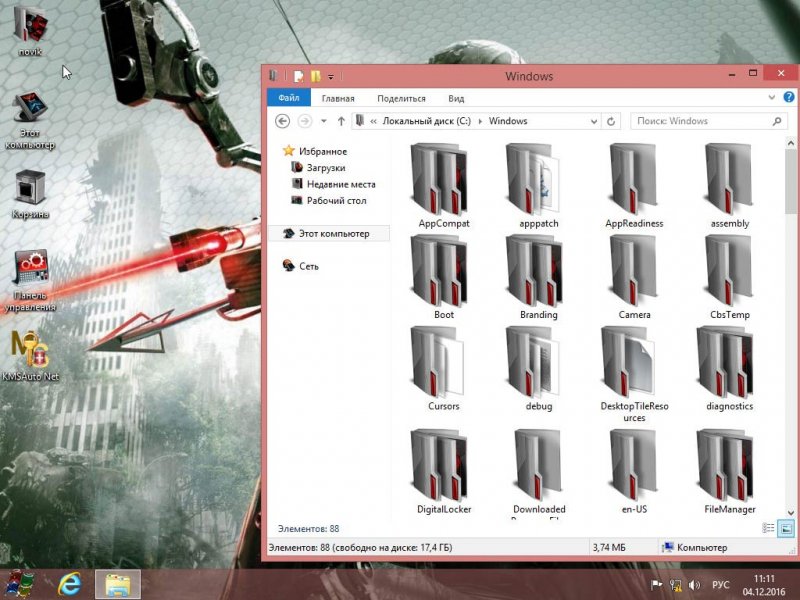Click the РУС language indicator
800x600 pixels.
(x=720, y=585)
